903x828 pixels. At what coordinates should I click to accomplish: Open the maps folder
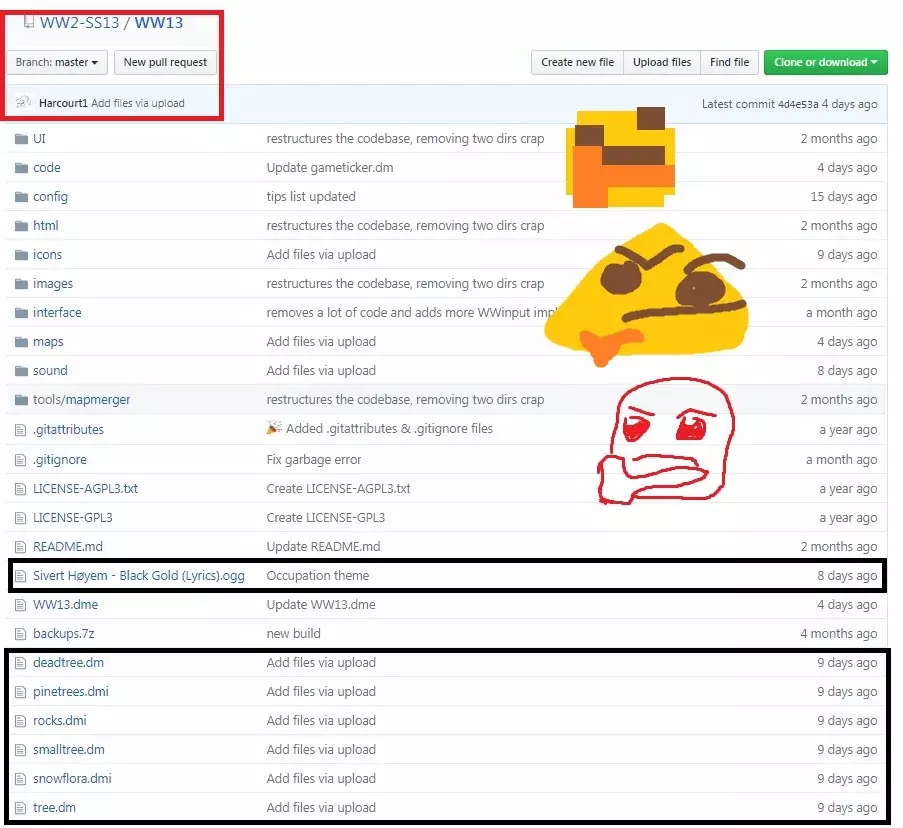48,342
